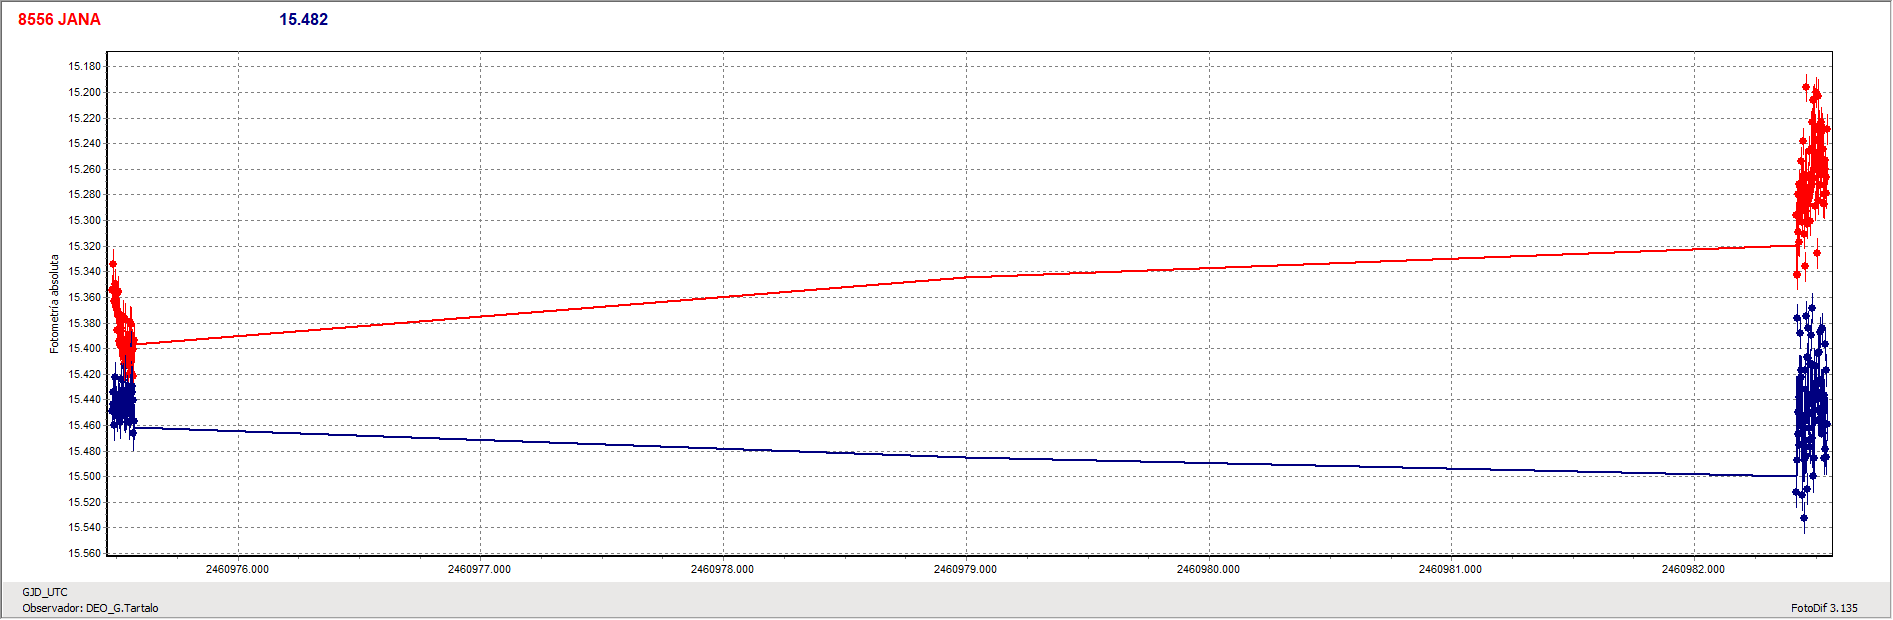Click the 15.180 y-axis tick label
This screenshot has width=1893, height=620.
pyautogui.click(x=84, y=67)
